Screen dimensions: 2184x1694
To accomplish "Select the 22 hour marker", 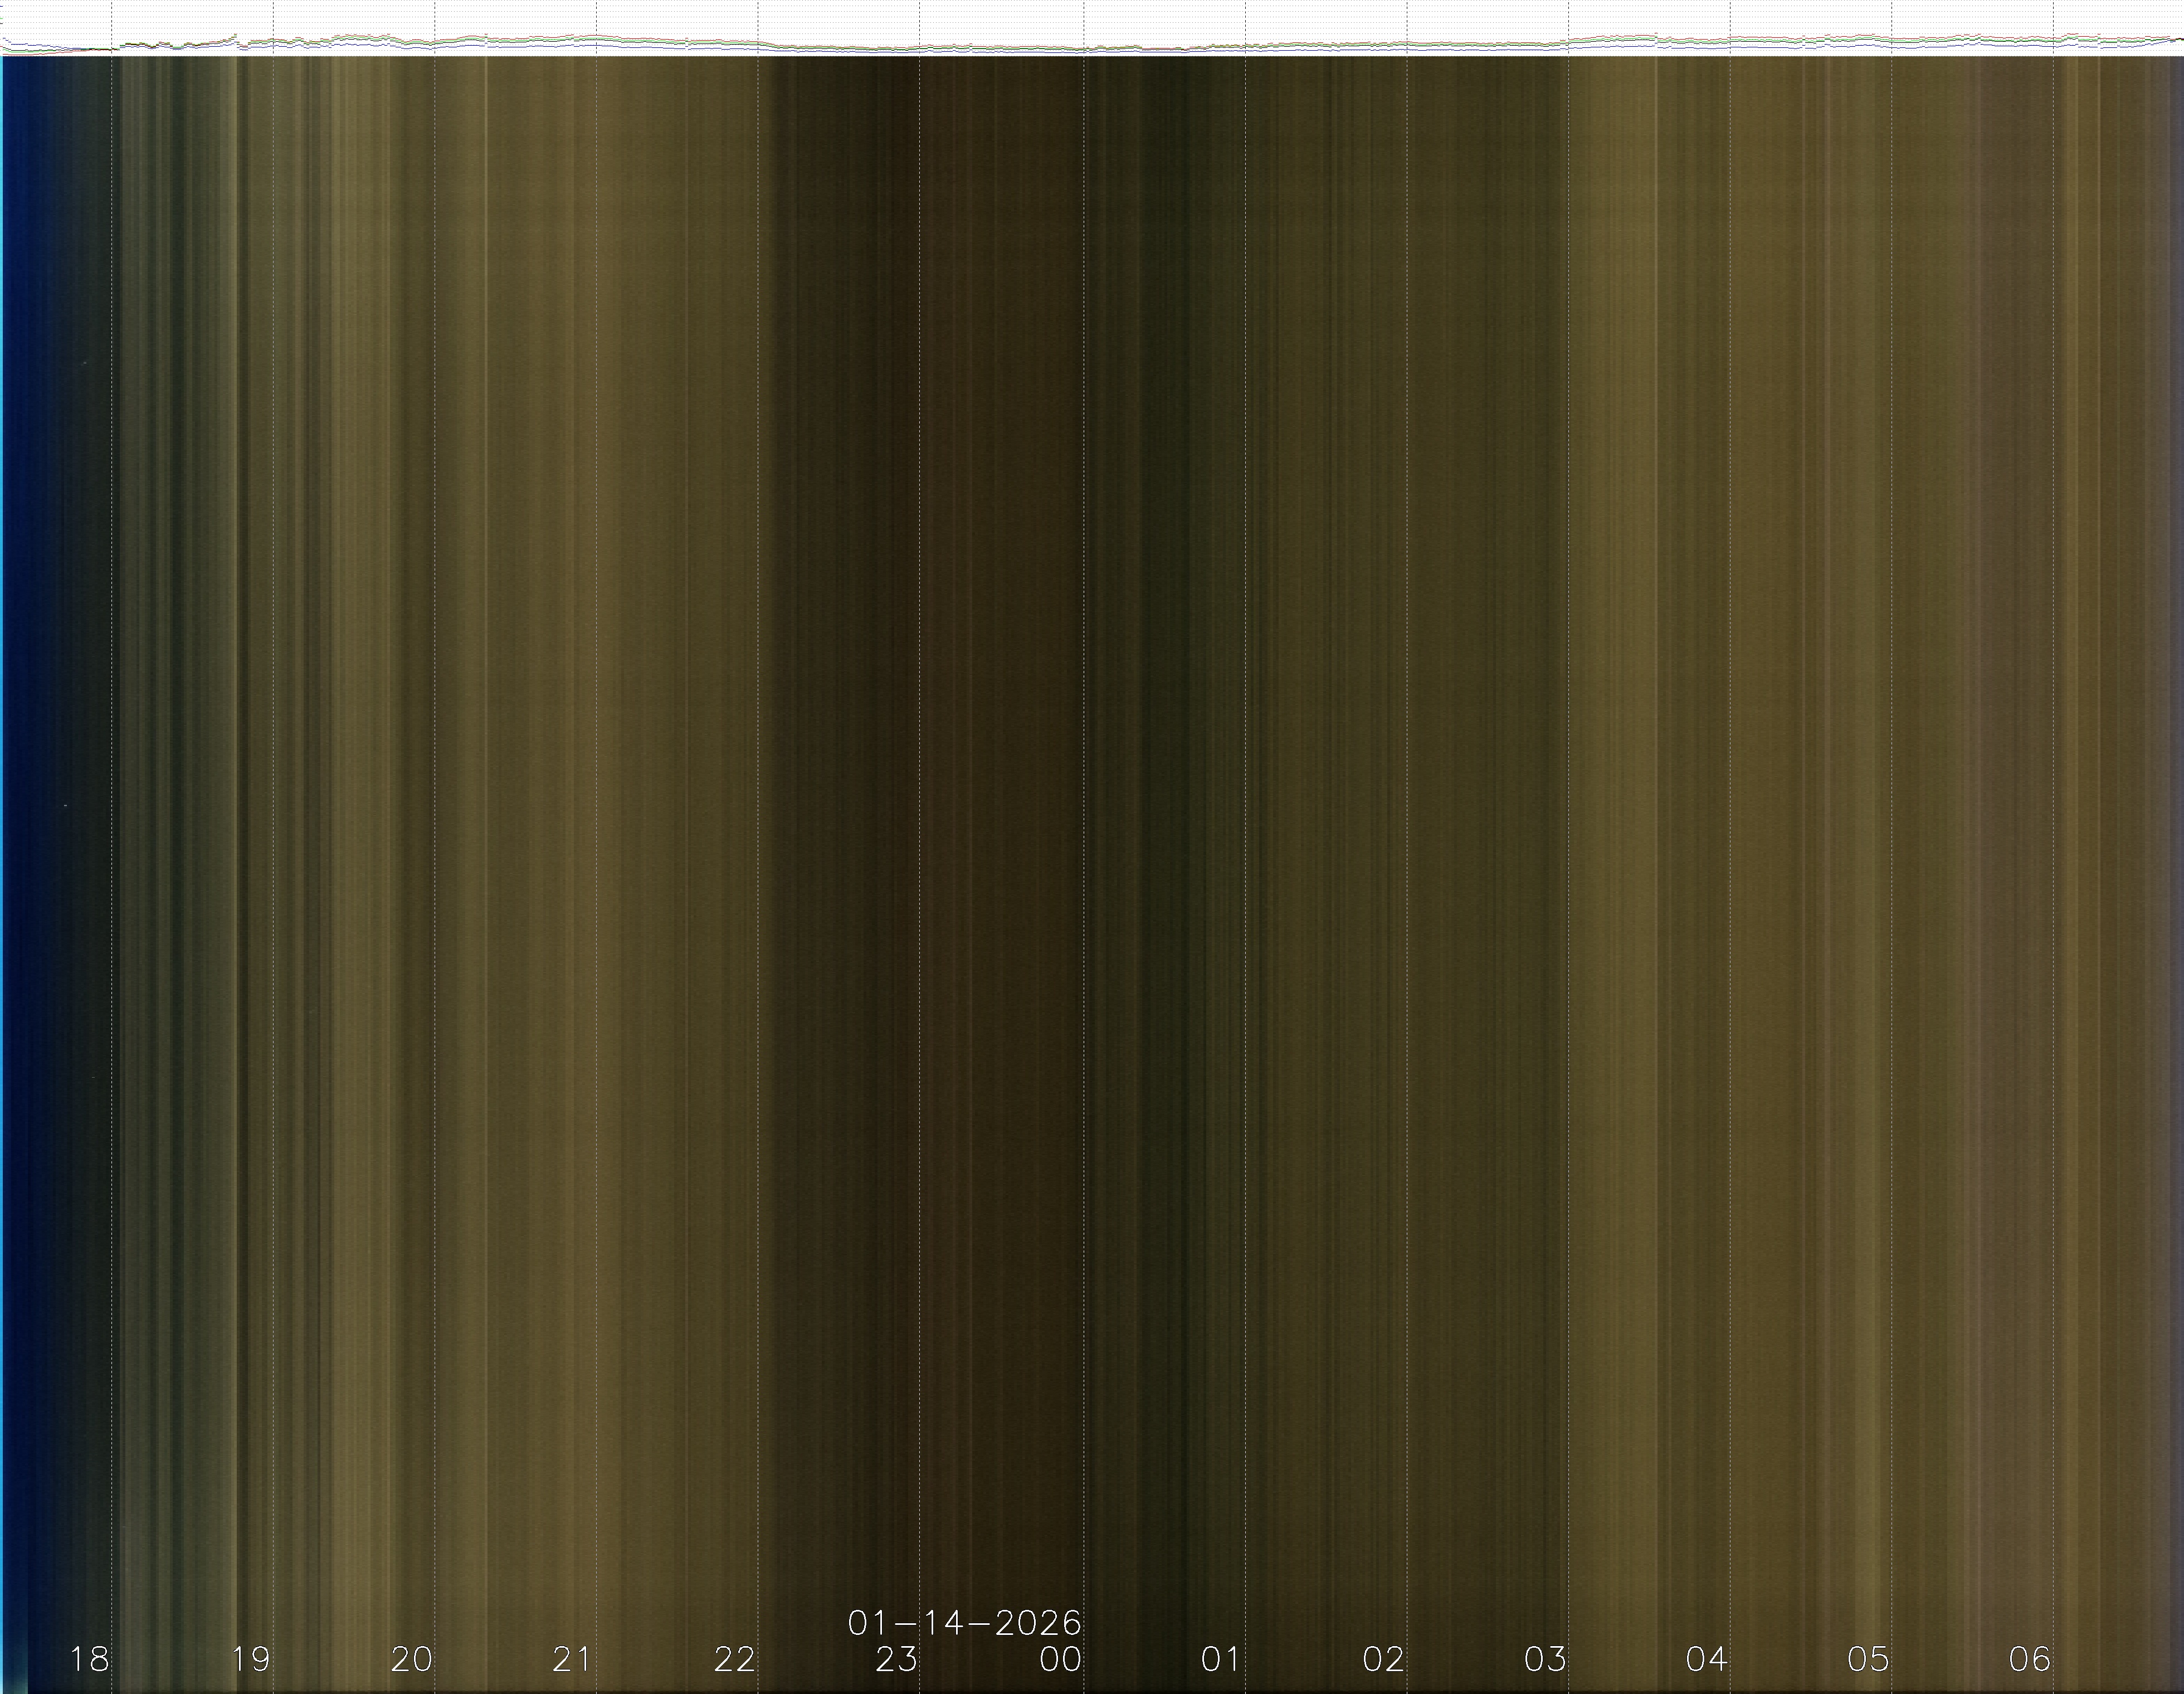I will 735,1660.
